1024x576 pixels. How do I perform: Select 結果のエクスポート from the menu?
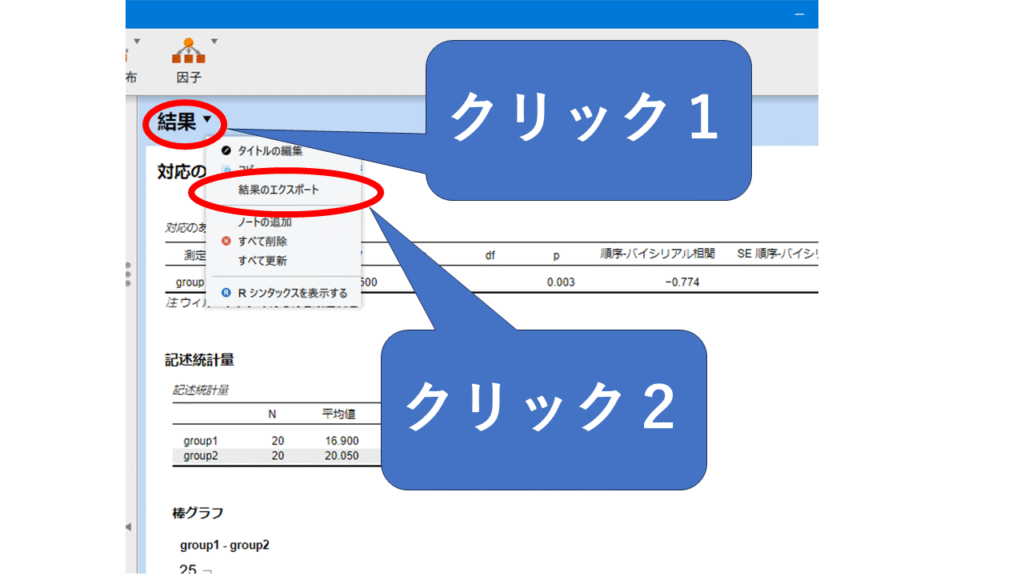[279, 189]
